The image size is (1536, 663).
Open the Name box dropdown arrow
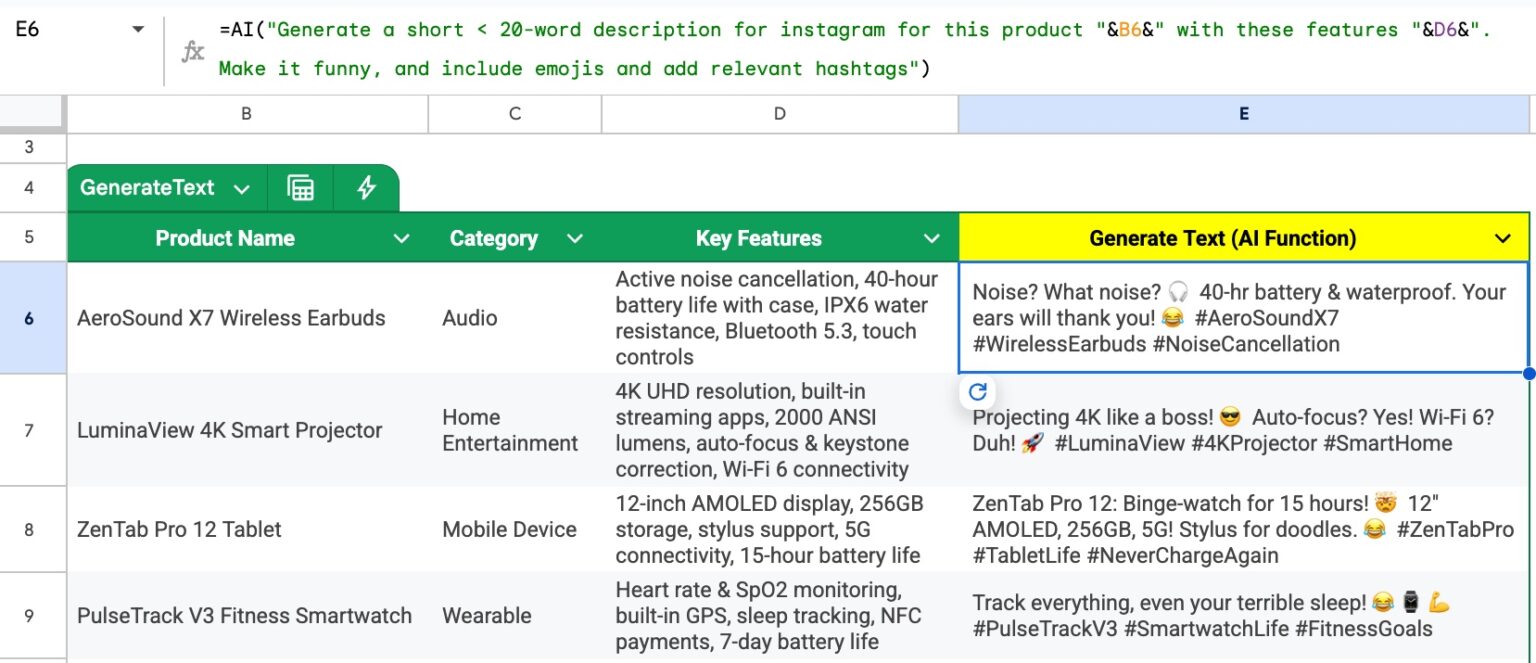[138, 30]
